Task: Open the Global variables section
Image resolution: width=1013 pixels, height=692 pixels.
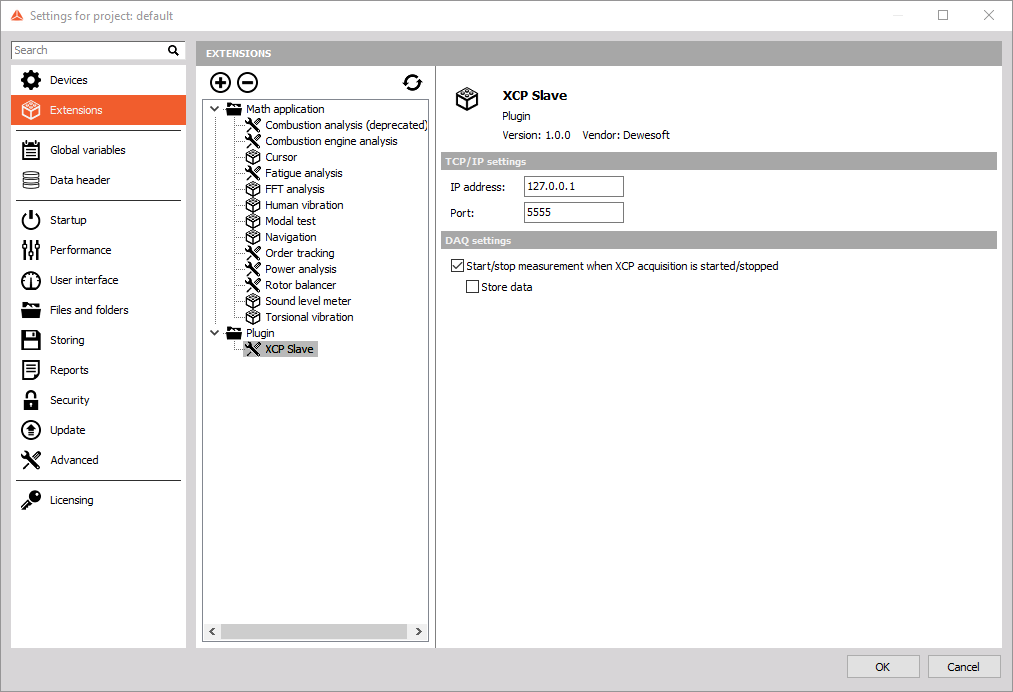Action: (x=98, y=150)
